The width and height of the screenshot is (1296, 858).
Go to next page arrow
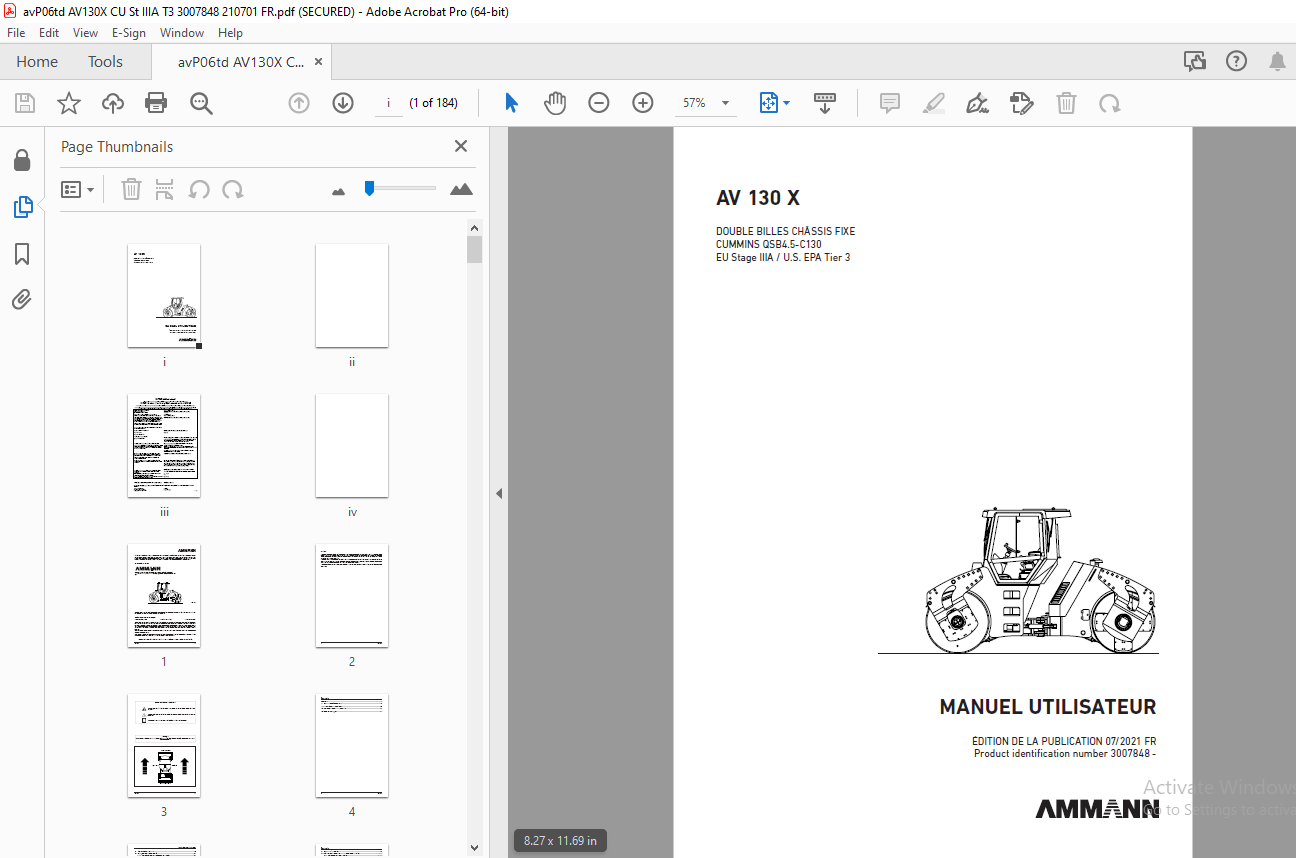pos(343,103)
